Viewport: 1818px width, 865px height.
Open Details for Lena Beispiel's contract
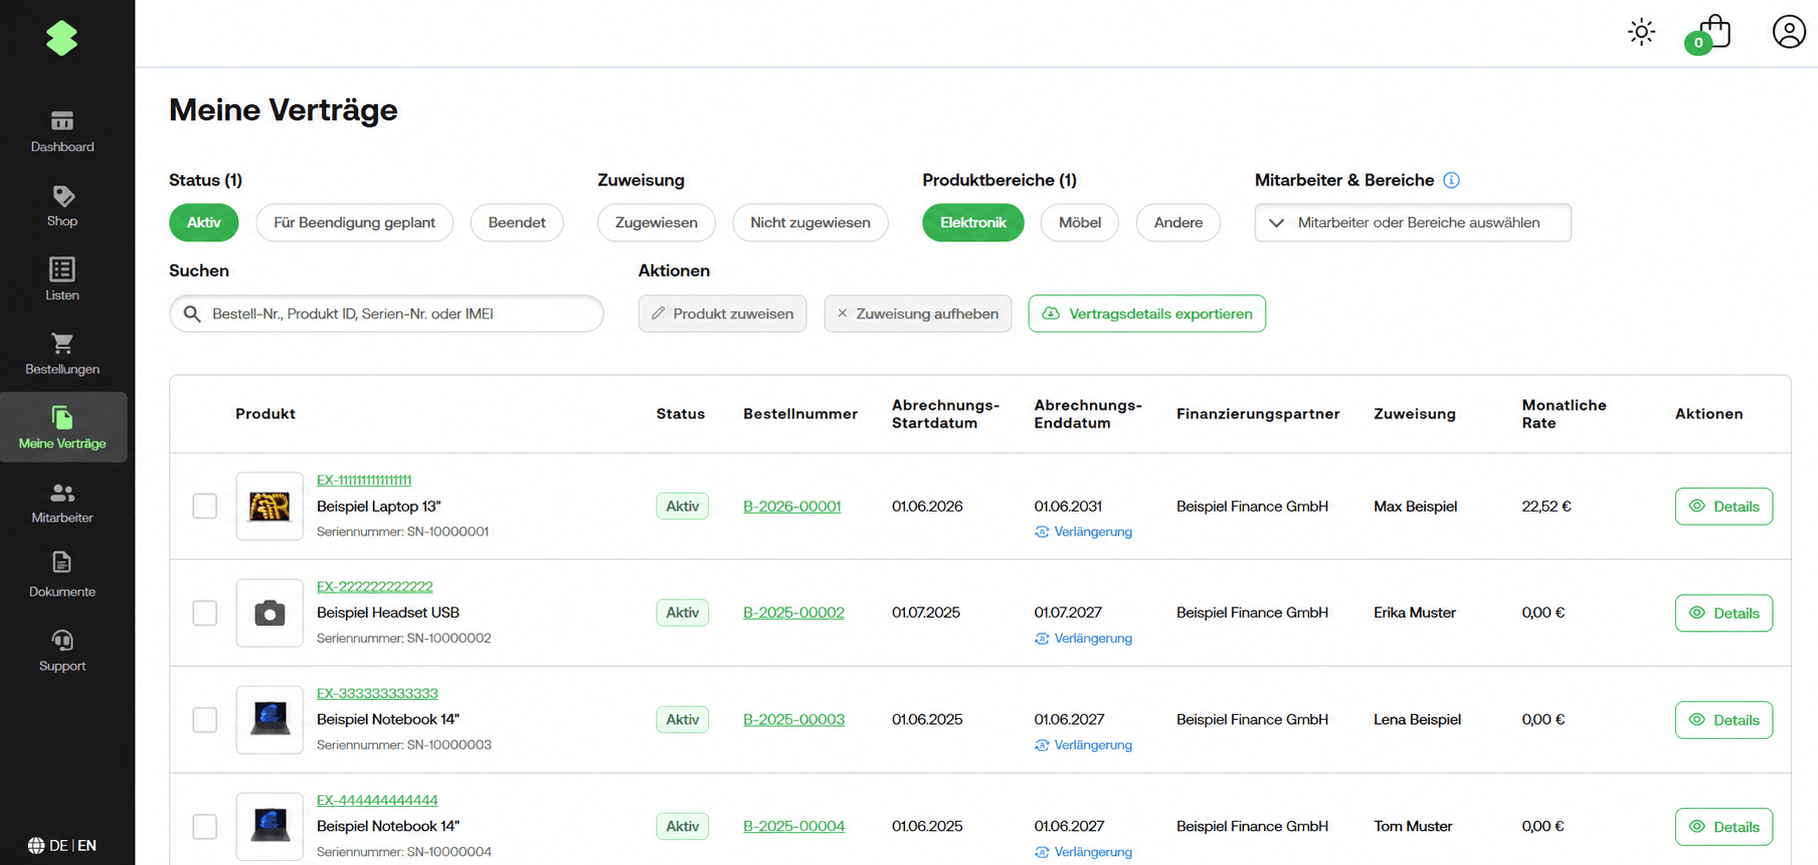point(1724,719)
